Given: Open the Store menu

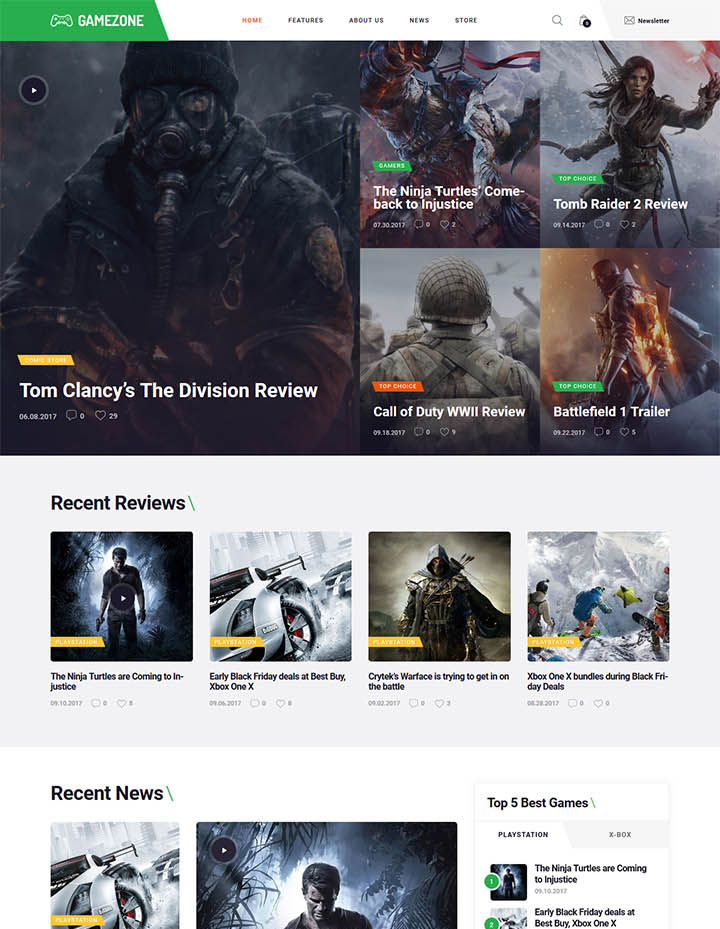Looking at the screenshot, I should click(x=466, y=20).
